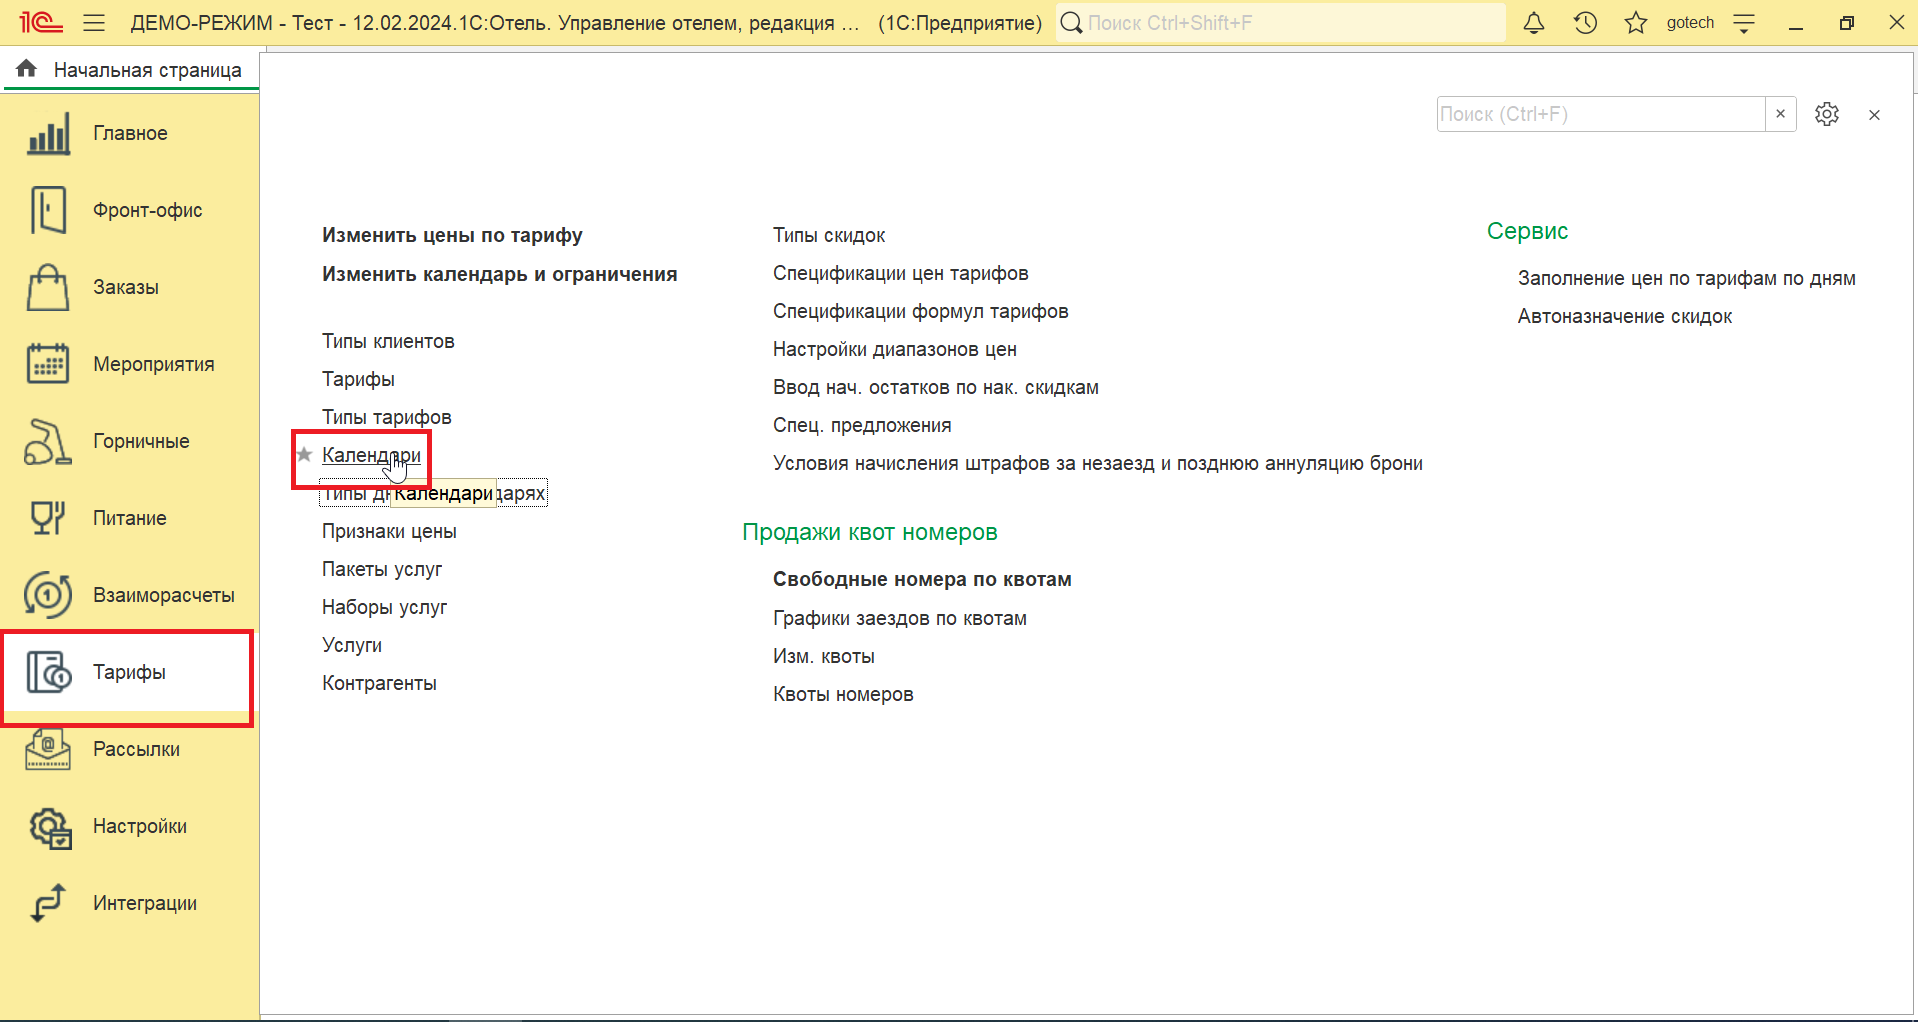Open Спецификации цен тарифов
Screen dimensions: 1918x1022
900,273
